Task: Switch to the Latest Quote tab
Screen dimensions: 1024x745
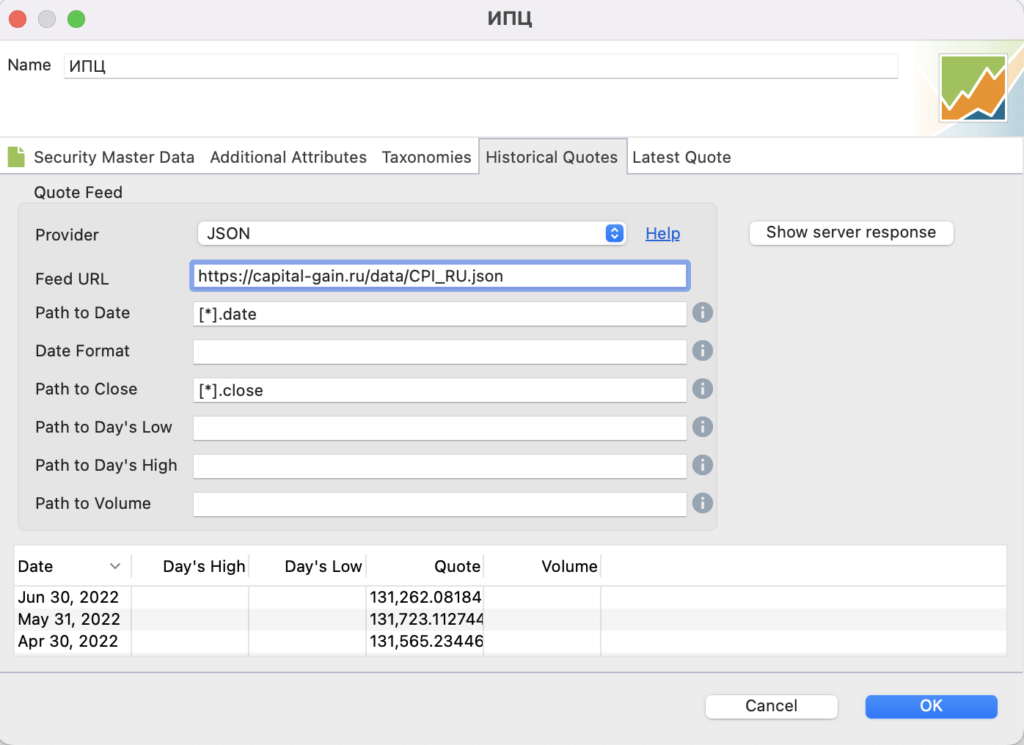Action: coord(681,157)
